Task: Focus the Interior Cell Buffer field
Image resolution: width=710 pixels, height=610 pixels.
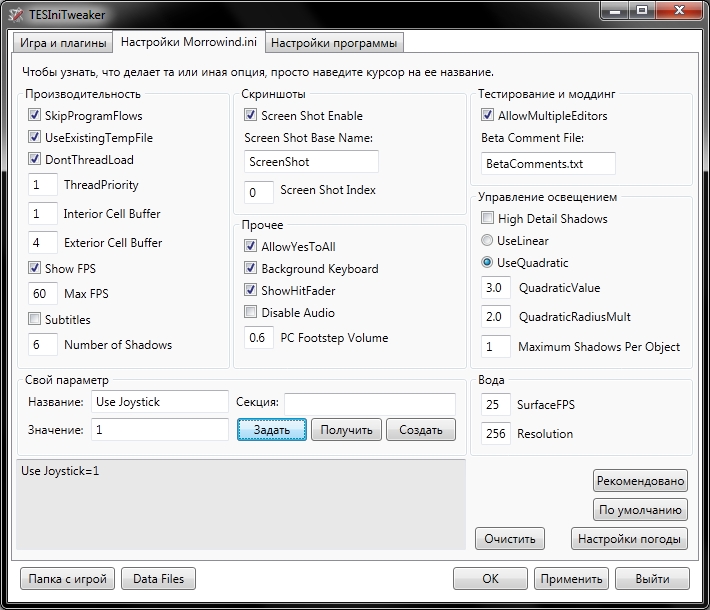Action: coord(43,214)
